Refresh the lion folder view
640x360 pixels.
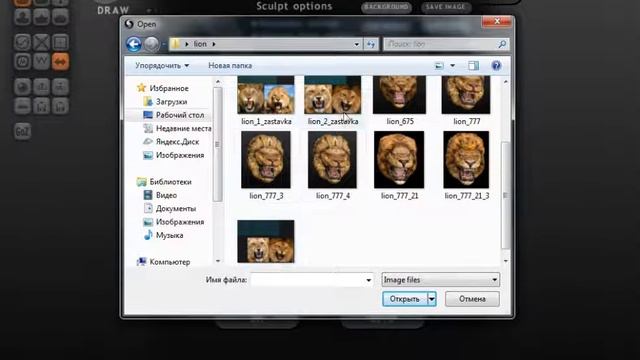(371, 44)
